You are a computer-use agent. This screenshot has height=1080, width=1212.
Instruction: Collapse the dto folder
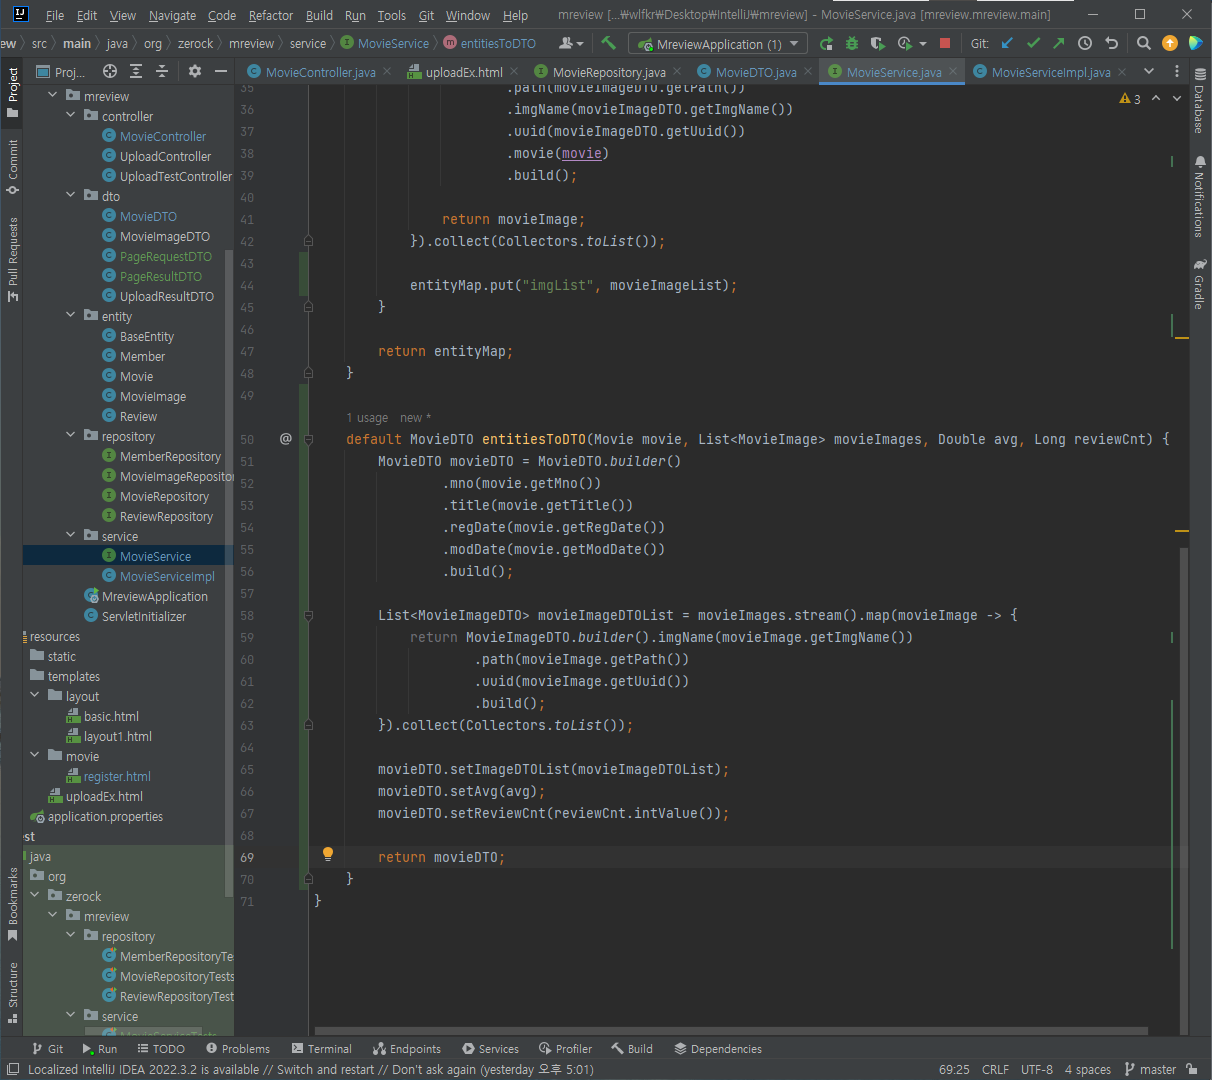tap(71, 195)
